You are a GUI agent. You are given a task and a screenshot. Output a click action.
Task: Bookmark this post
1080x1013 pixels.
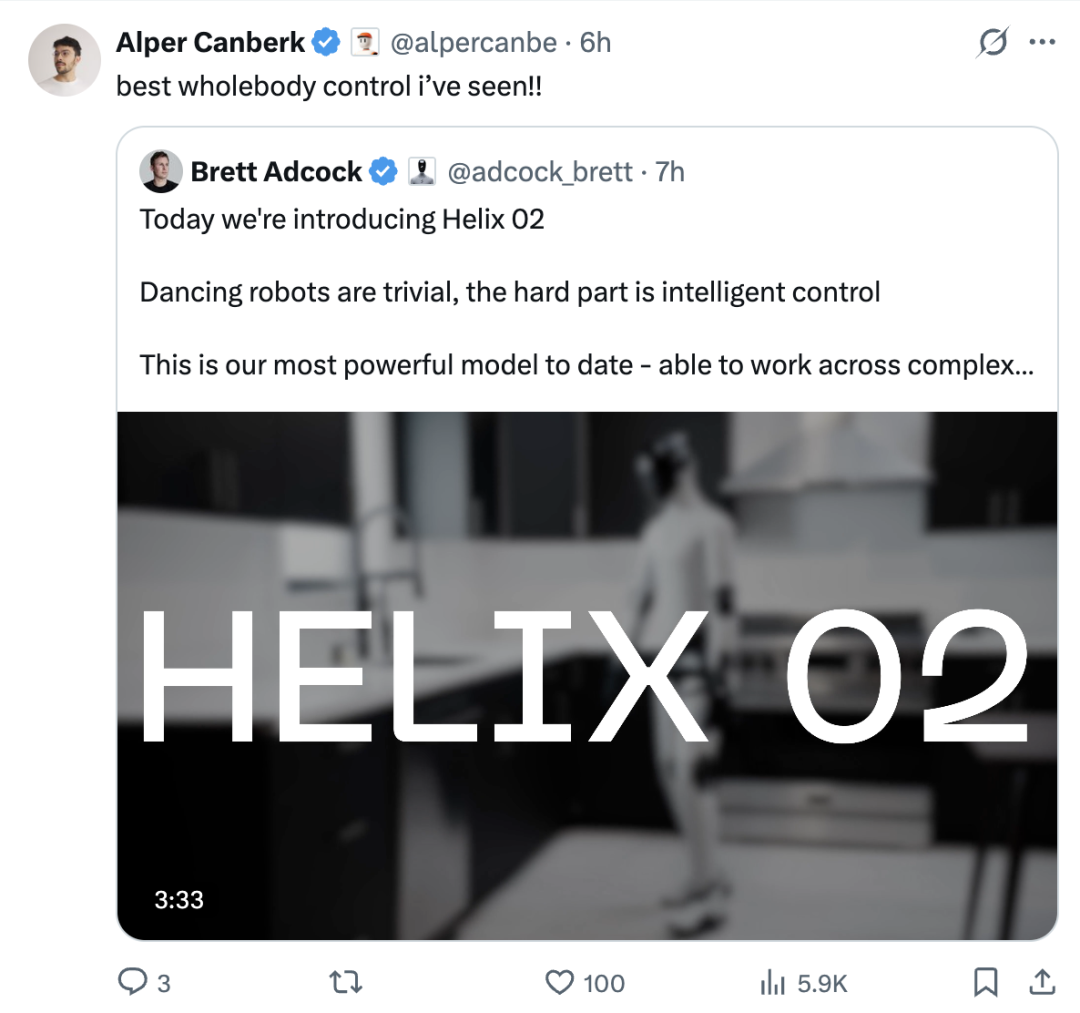point(986,983)
